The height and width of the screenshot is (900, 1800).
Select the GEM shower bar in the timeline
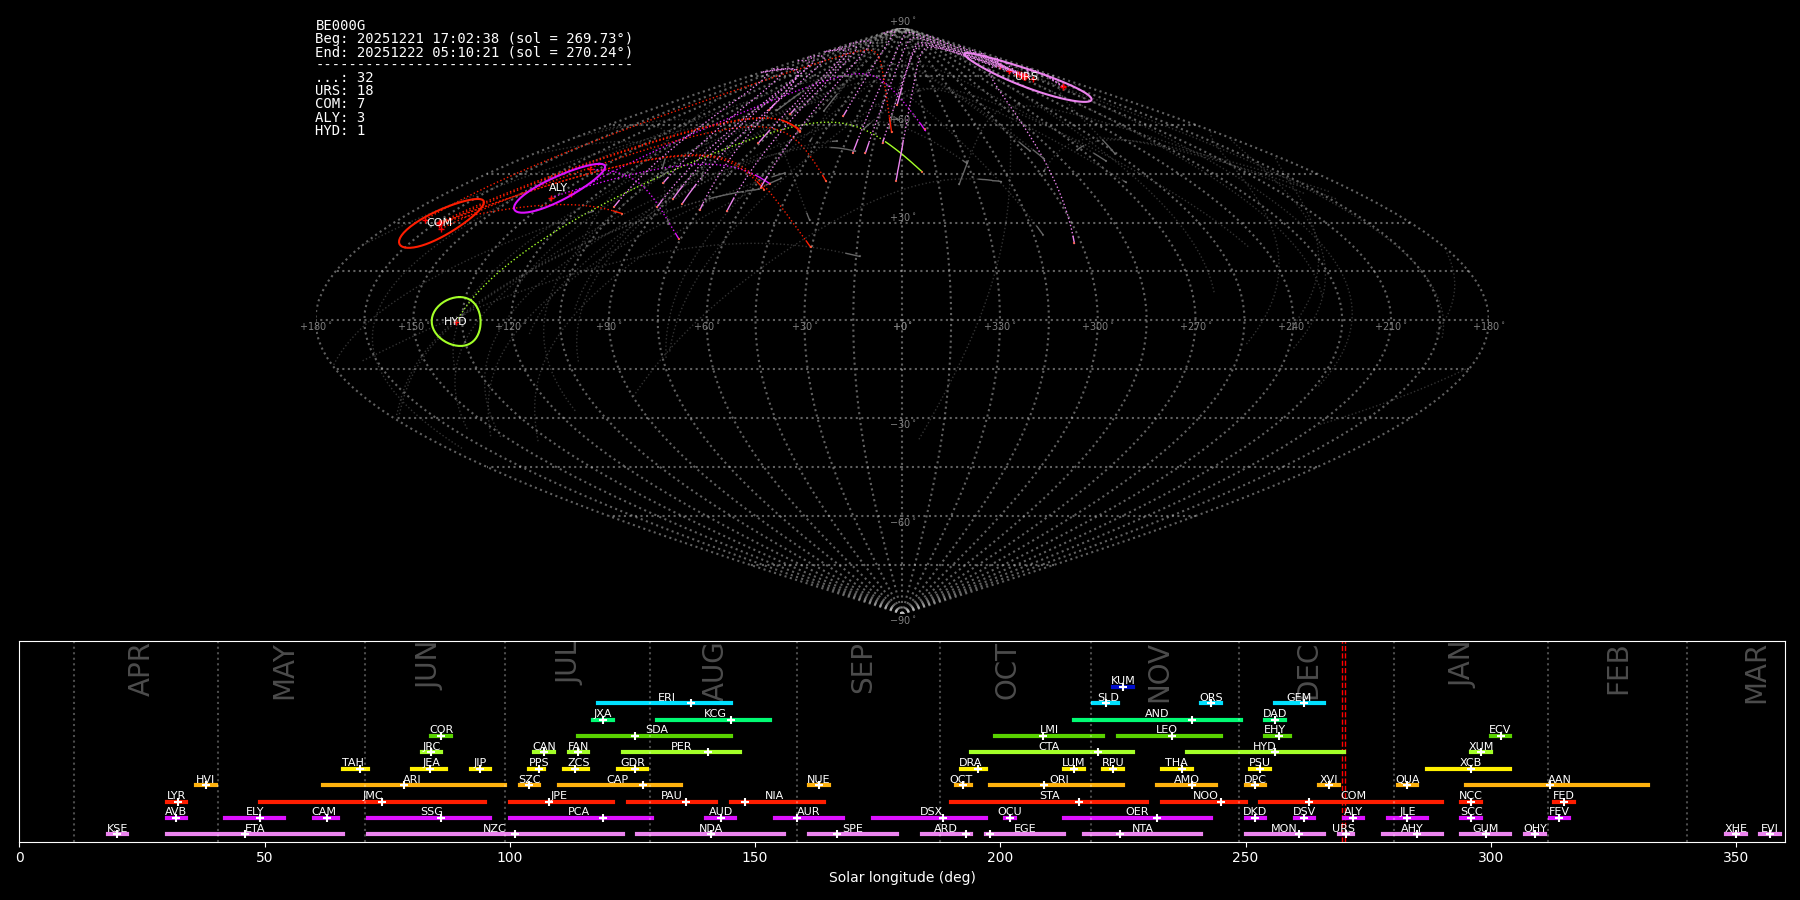[1298, 703]
